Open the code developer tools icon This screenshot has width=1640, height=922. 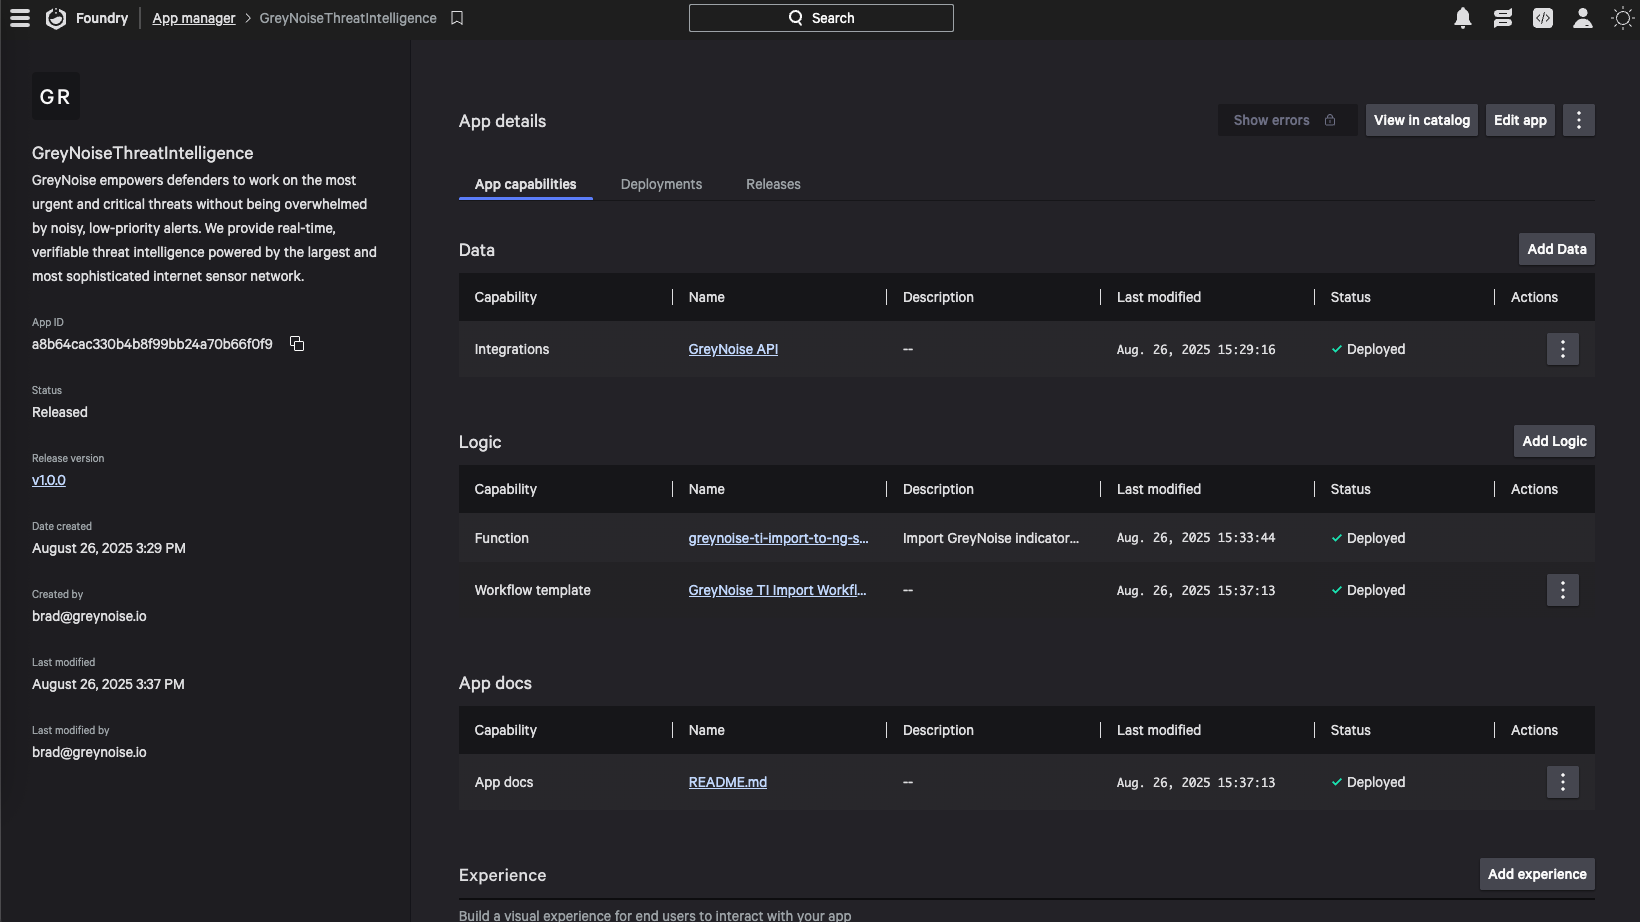(x=1543, y=18)
